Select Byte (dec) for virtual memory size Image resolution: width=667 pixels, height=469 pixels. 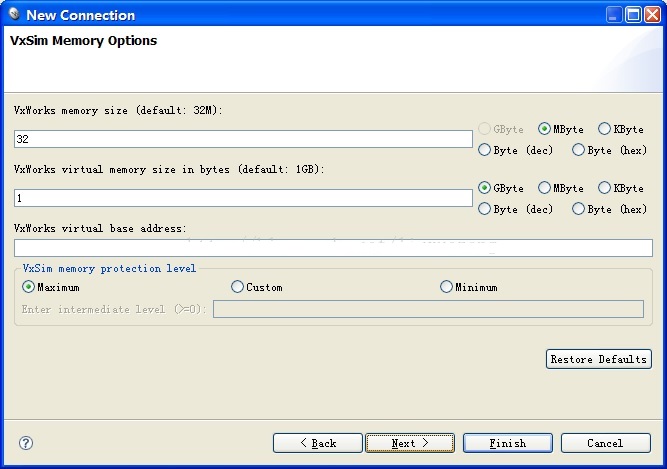click(515, 209)
